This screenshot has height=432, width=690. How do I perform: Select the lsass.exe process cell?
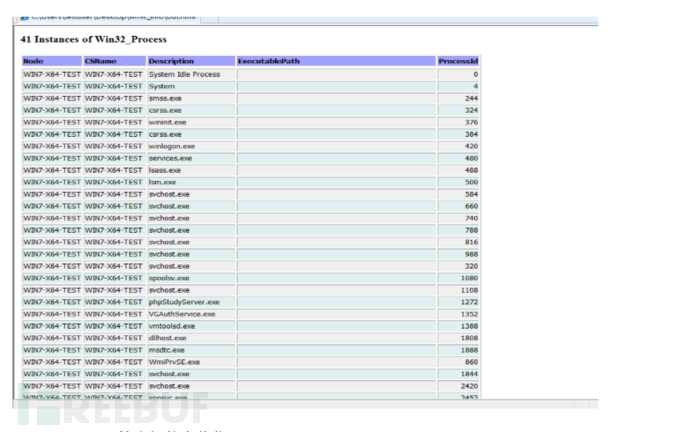pos(166,169)
